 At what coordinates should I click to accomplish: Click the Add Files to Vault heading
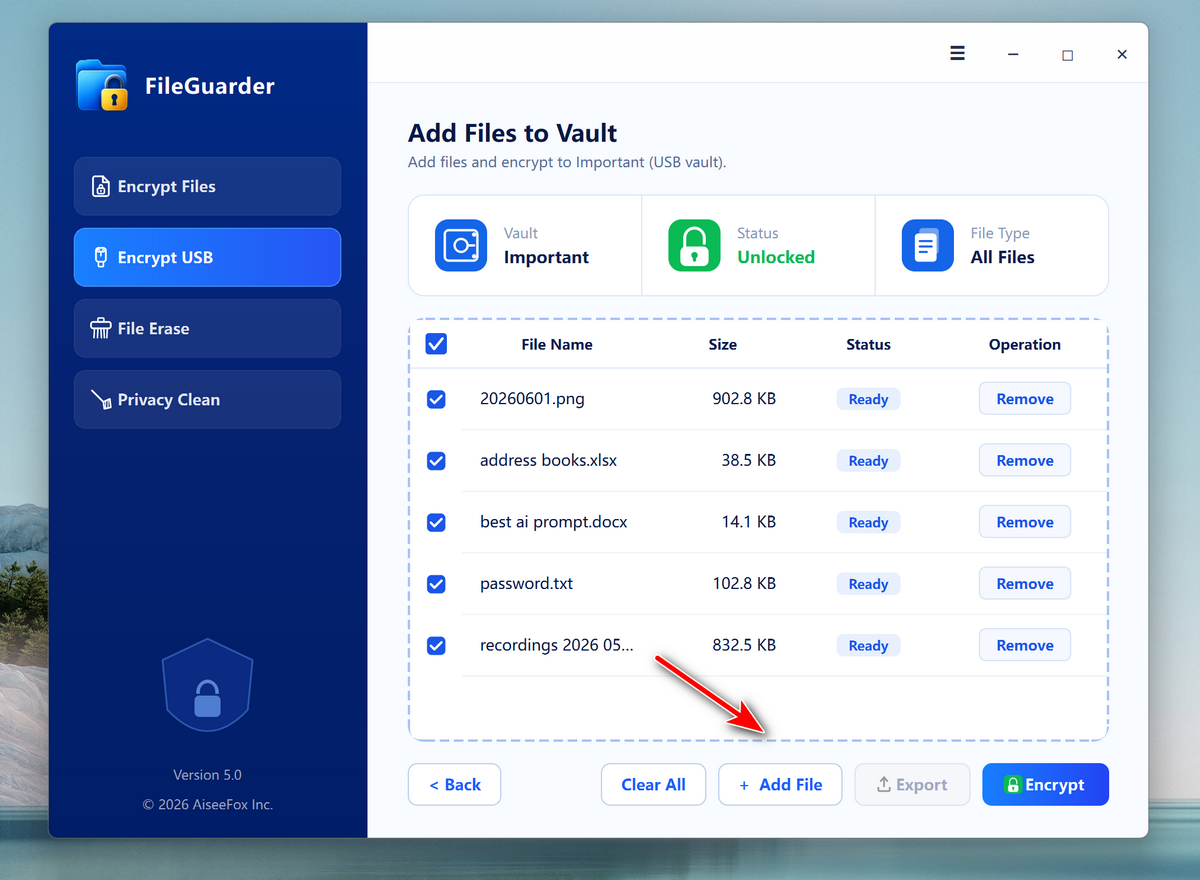[513, 133]
